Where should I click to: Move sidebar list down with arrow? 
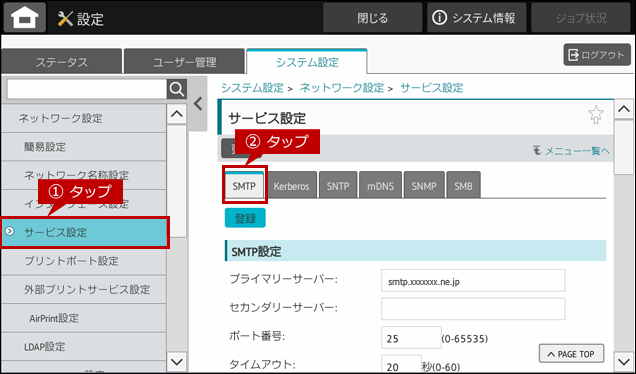tap(177, 361)
